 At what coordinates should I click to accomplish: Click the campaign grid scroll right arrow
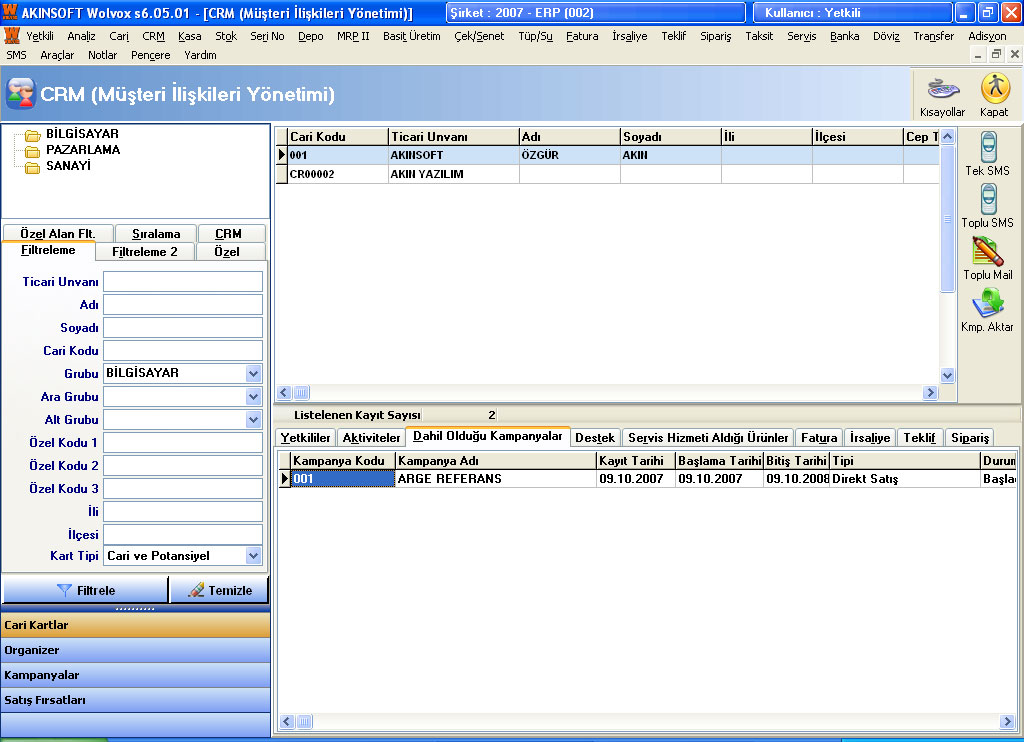pos(1006,721)
